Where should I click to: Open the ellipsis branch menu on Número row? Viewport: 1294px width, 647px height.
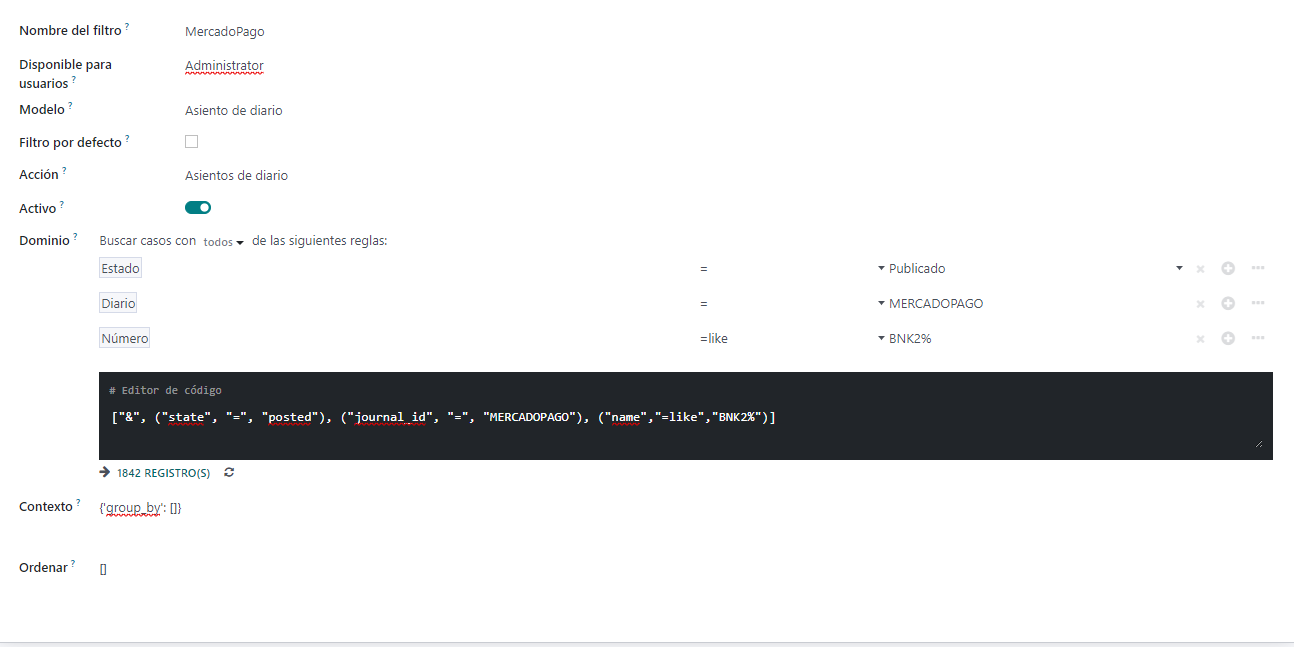coord(1258,338)
